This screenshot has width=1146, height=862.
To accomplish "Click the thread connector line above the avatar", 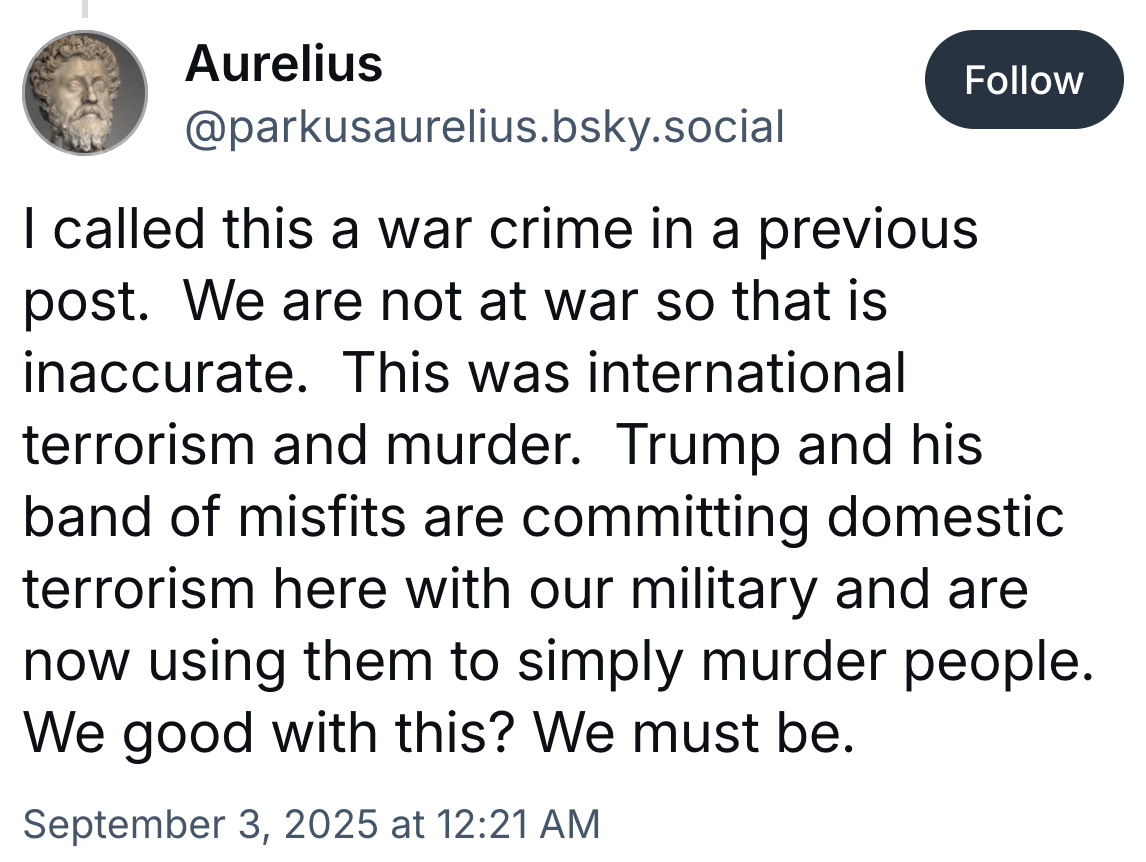I will (85, 8).
